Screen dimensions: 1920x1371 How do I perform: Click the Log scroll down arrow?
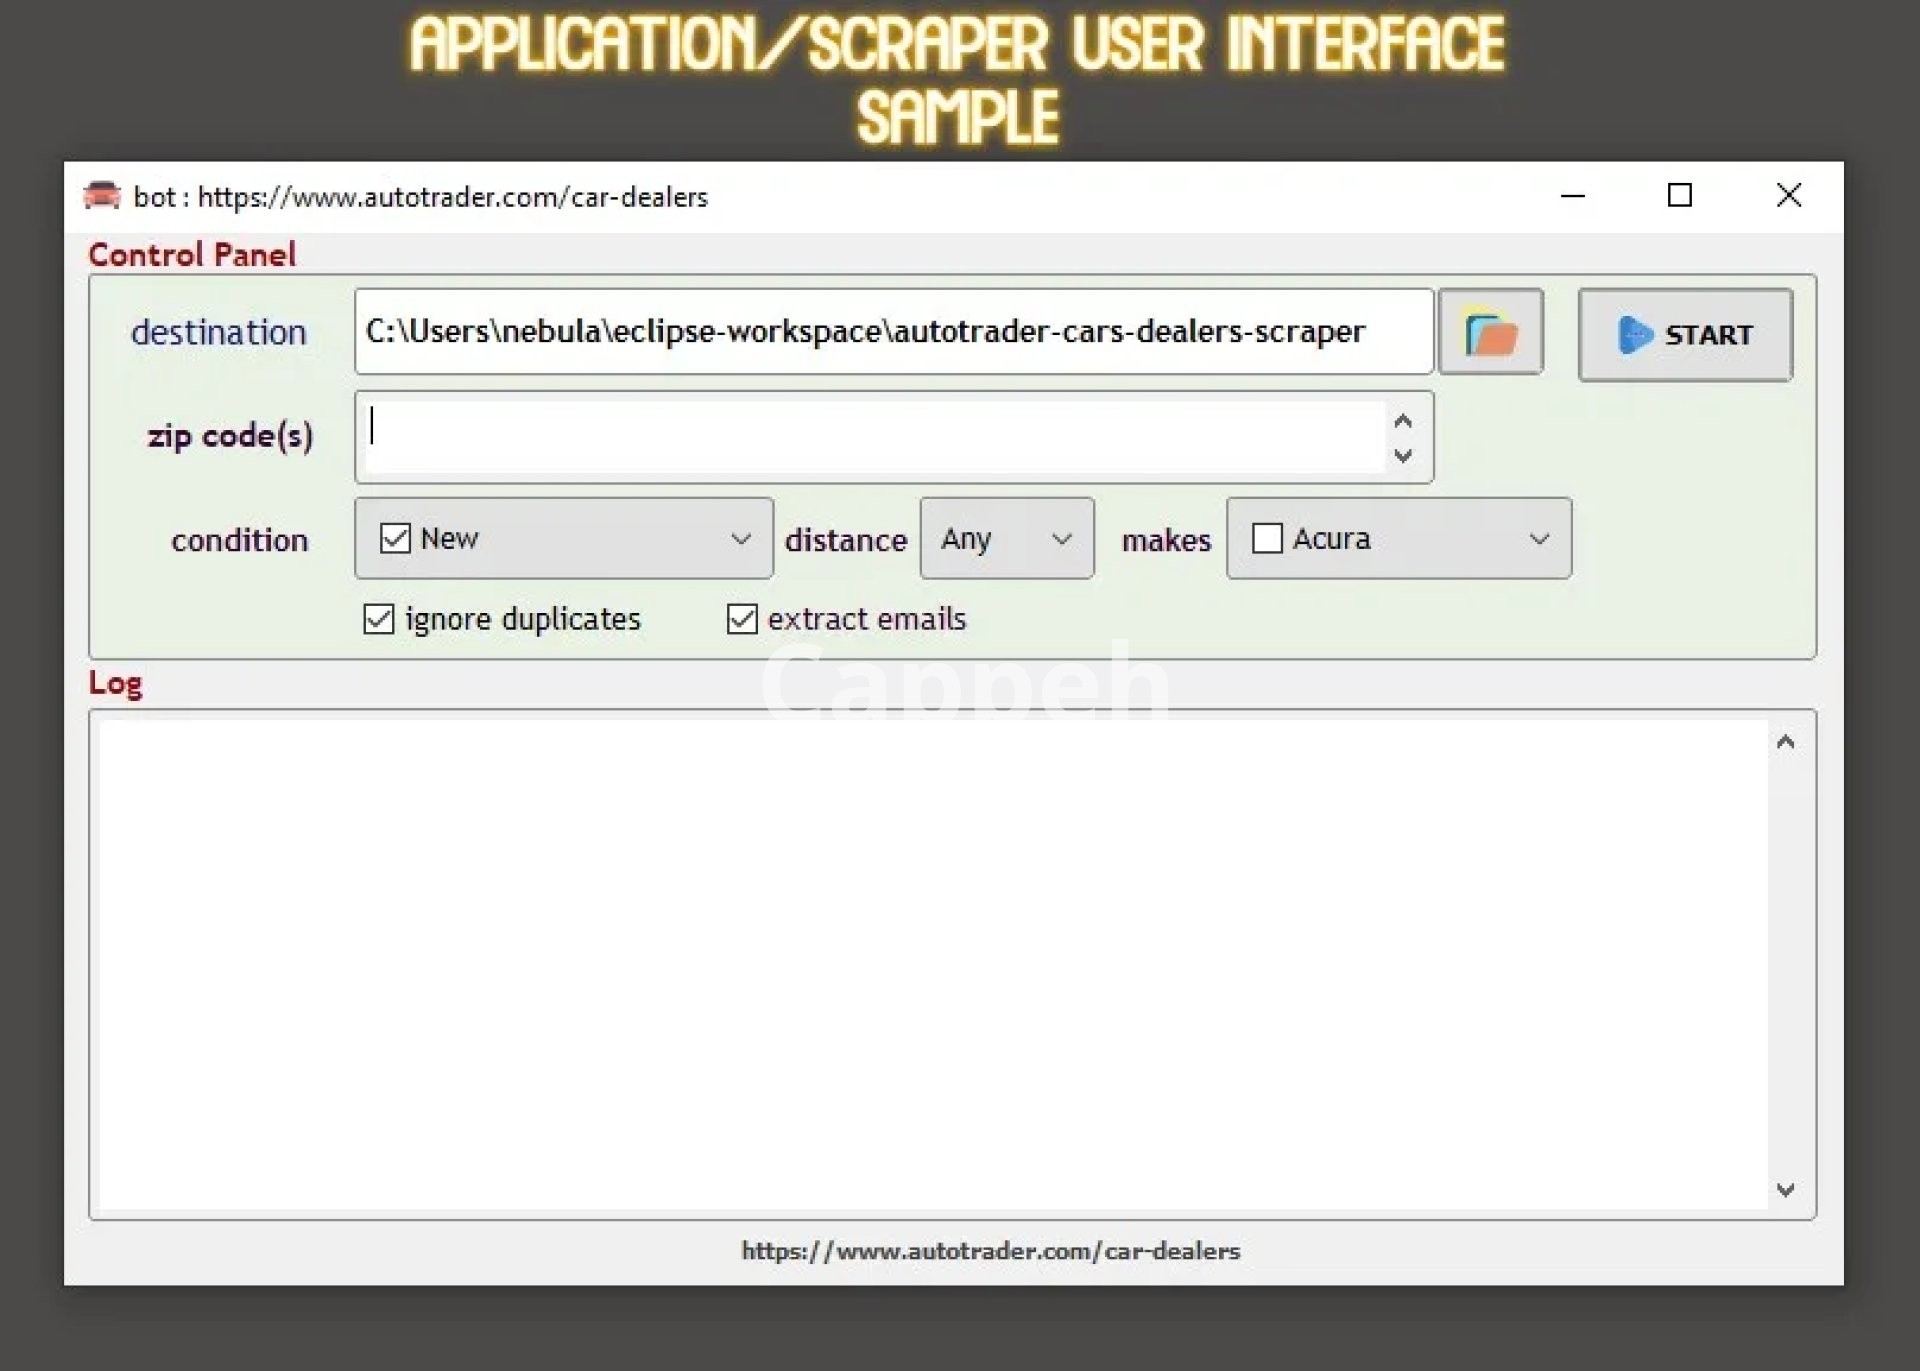[x=1785, y=1189]
